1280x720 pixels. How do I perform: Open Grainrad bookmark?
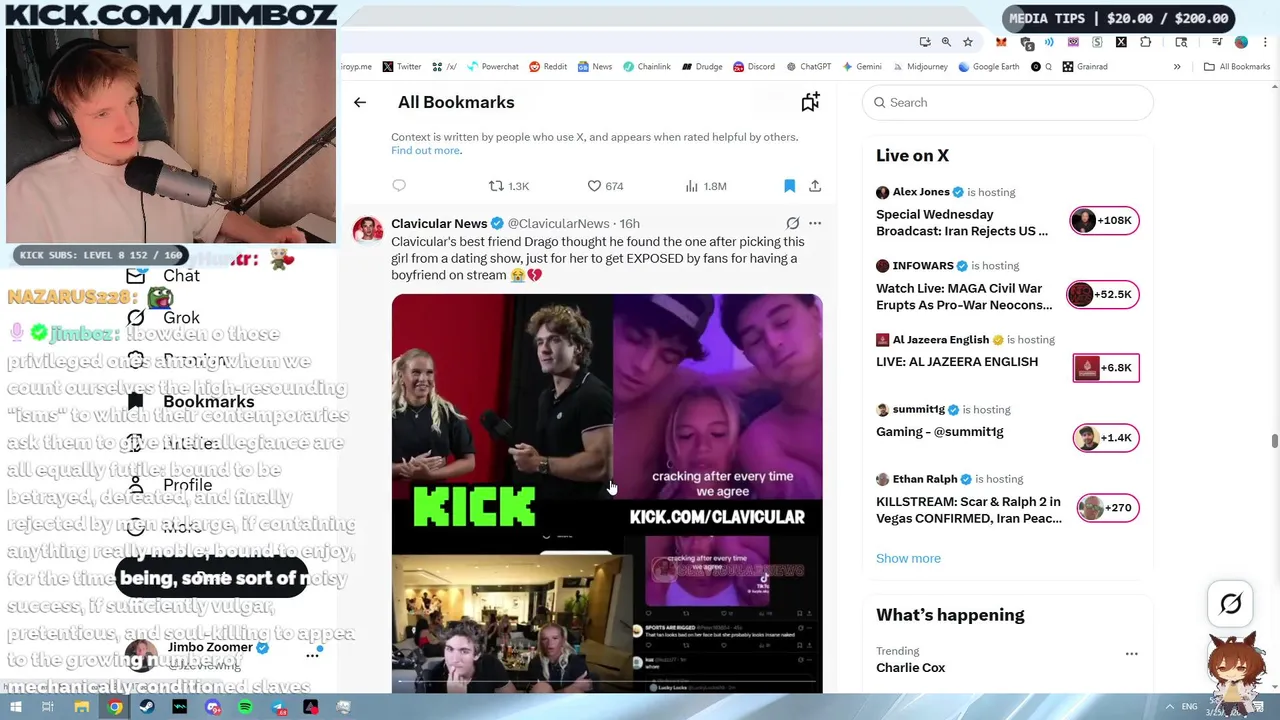[1085, 67]
